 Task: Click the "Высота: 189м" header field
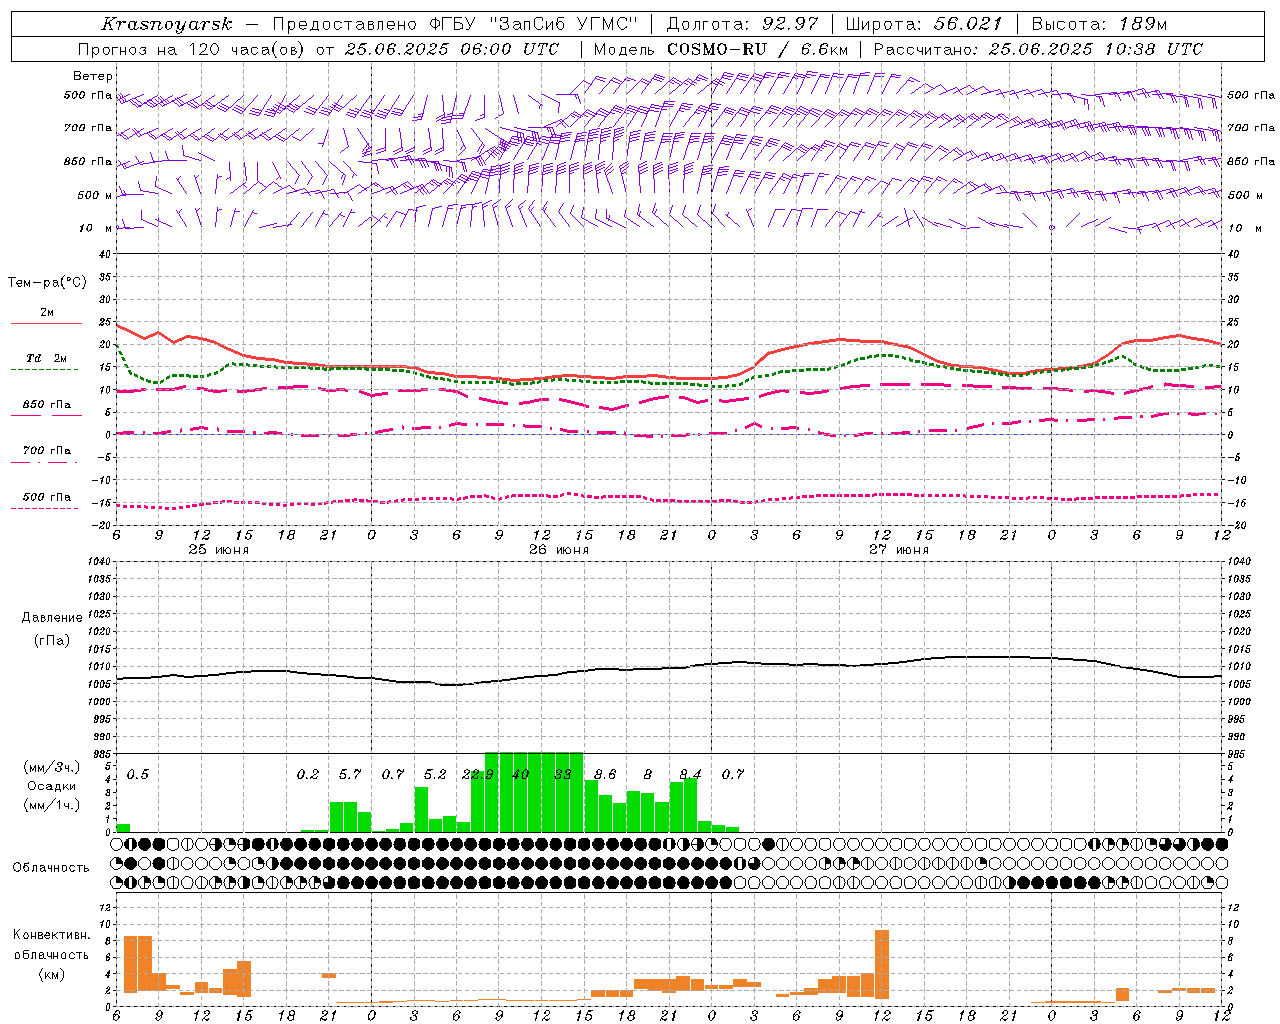[x=1099, y=24]
